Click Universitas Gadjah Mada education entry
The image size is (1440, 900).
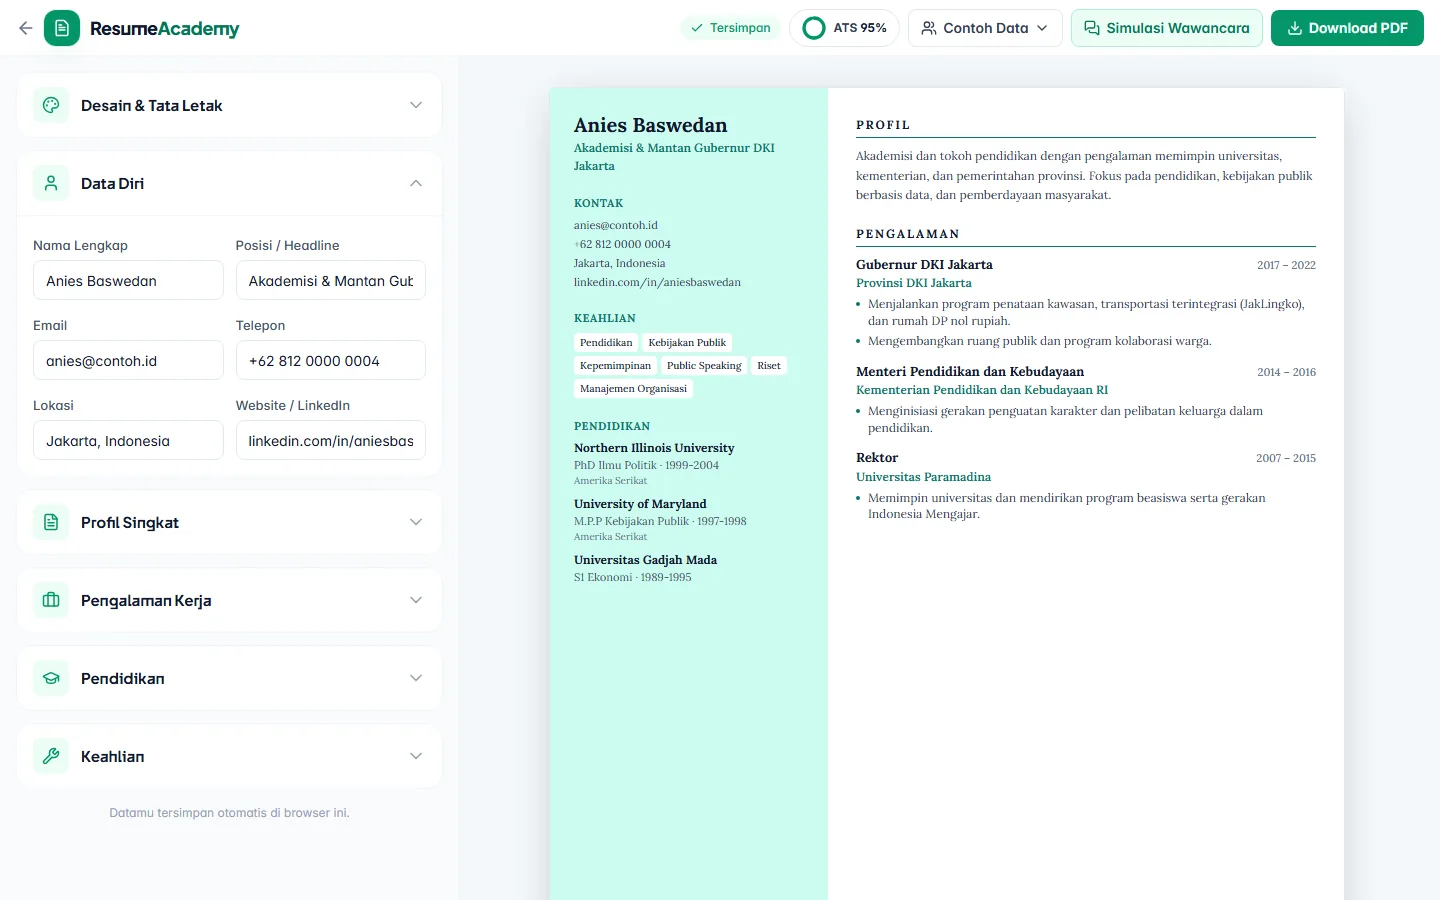[x=645, y=560]
